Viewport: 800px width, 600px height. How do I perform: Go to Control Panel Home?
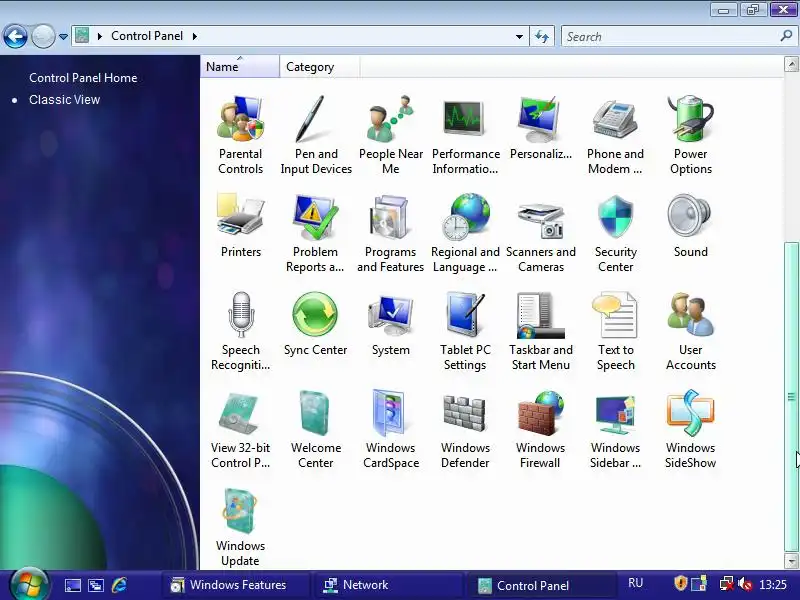coord(83,78)
